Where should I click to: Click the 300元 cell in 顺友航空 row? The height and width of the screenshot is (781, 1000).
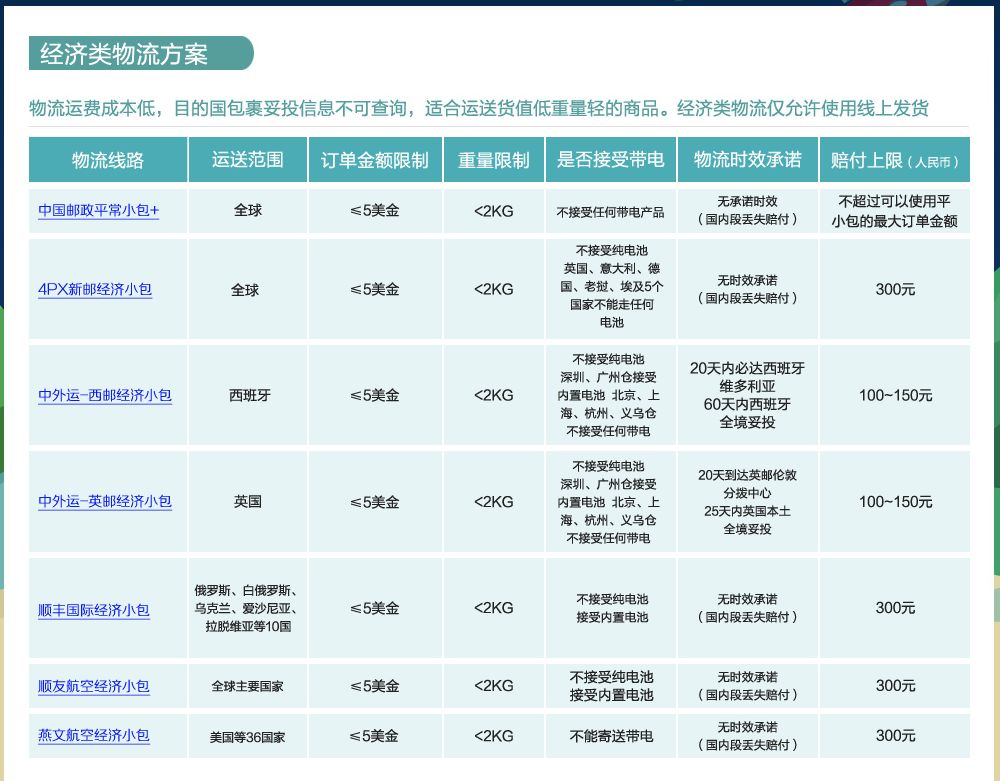point(895,686)
